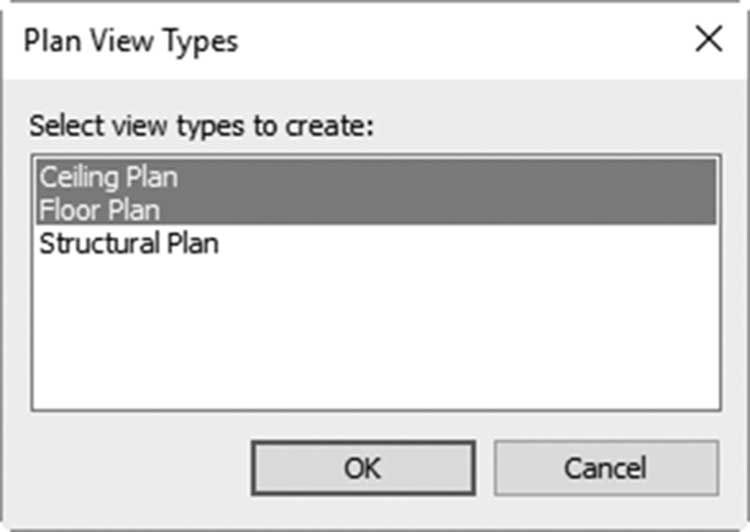Pick the second list item, Floor Plan

click(376, 209)
